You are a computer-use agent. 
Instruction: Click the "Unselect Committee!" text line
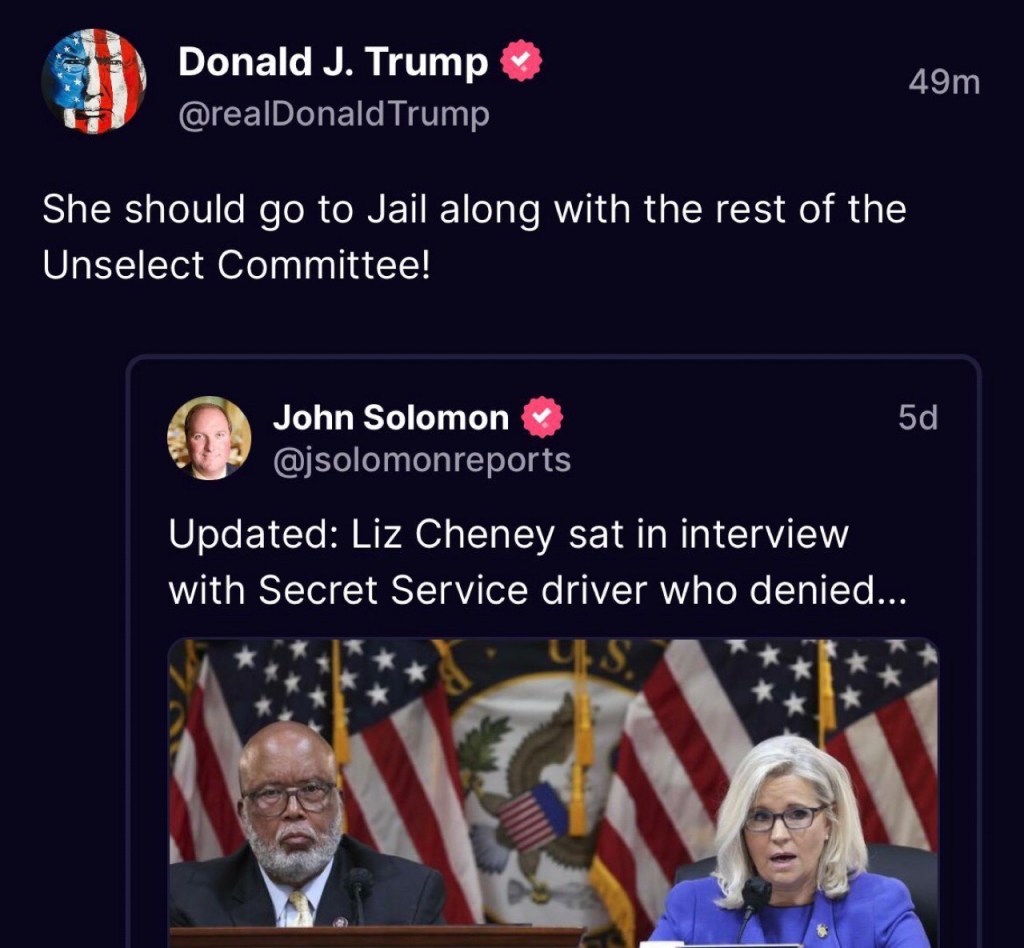pos(236,264)
